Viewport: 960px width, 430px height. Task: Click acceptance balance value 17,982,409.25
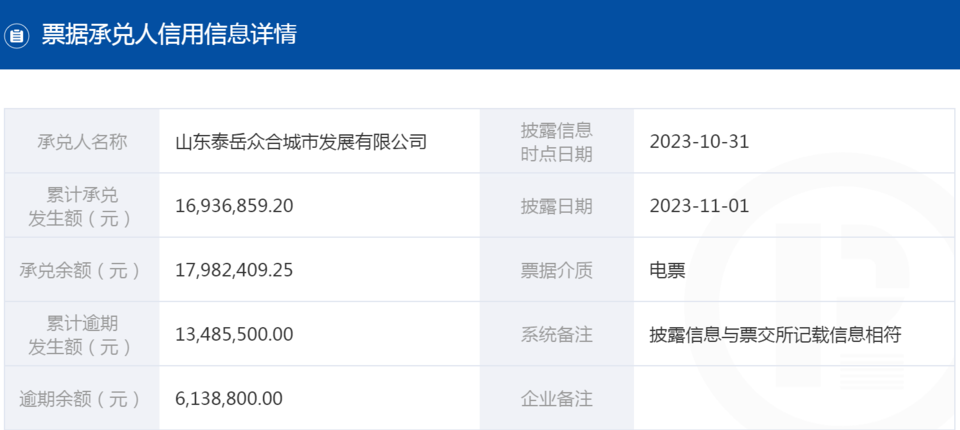[x=234, y=270]
